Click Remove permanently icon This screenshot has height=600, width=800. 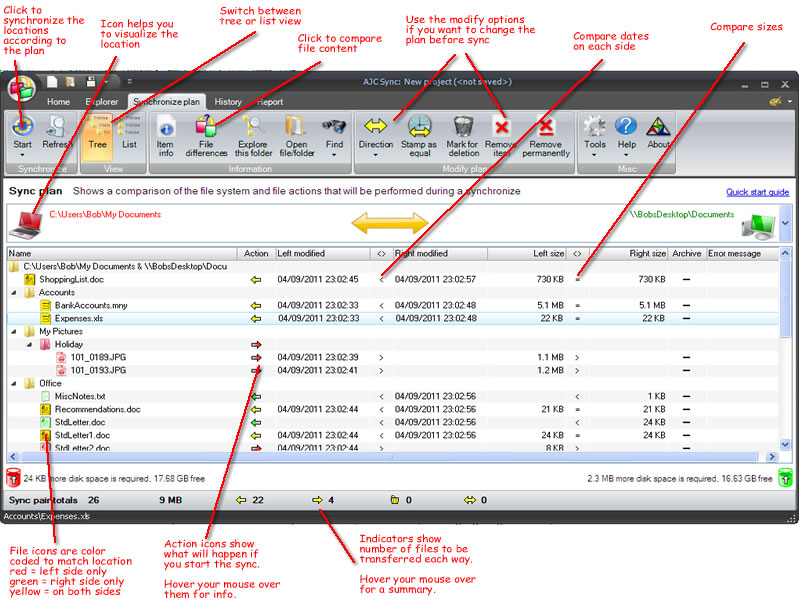click(546, 127)
